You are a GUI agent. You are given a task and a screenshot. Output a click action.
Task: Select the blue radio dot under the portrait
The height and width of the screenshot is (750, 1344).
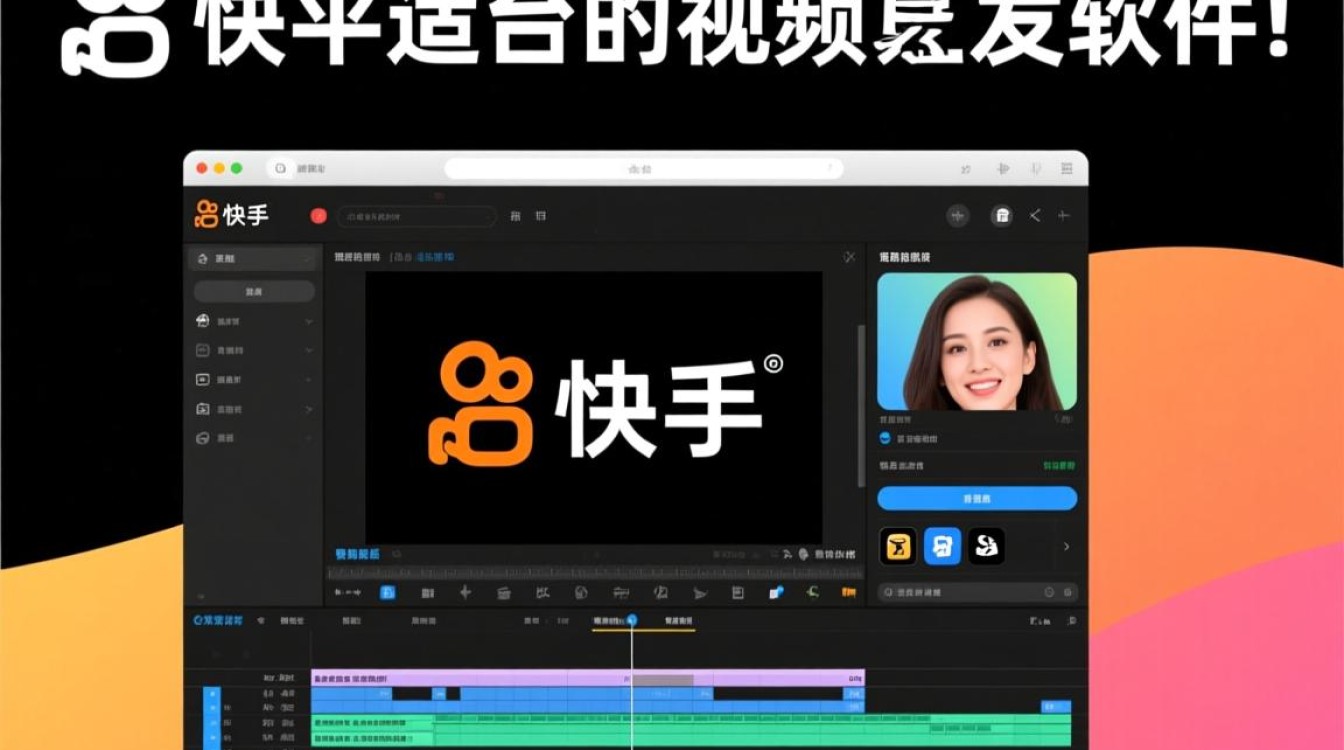pyautogui.click(x=885, y=438)
